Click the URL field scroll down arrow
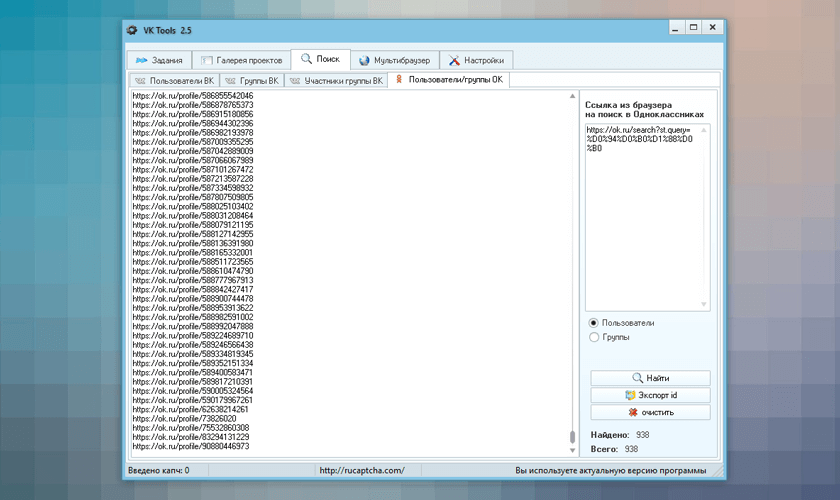Screen dimensions: 840x500 [704, 304]
